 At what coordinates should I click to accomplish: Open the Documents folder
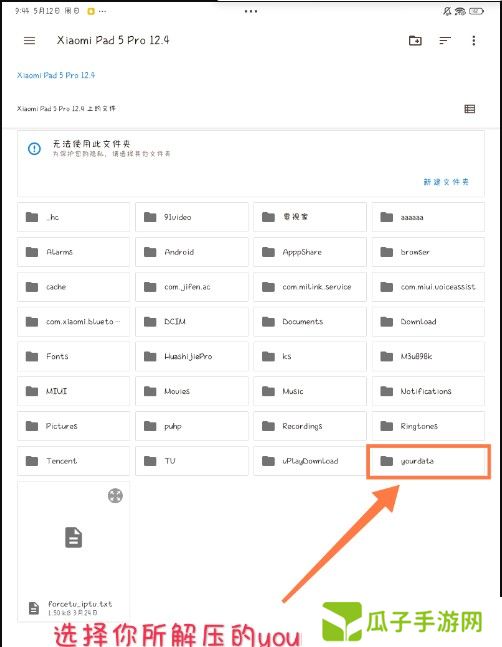[x=310, y=321]
